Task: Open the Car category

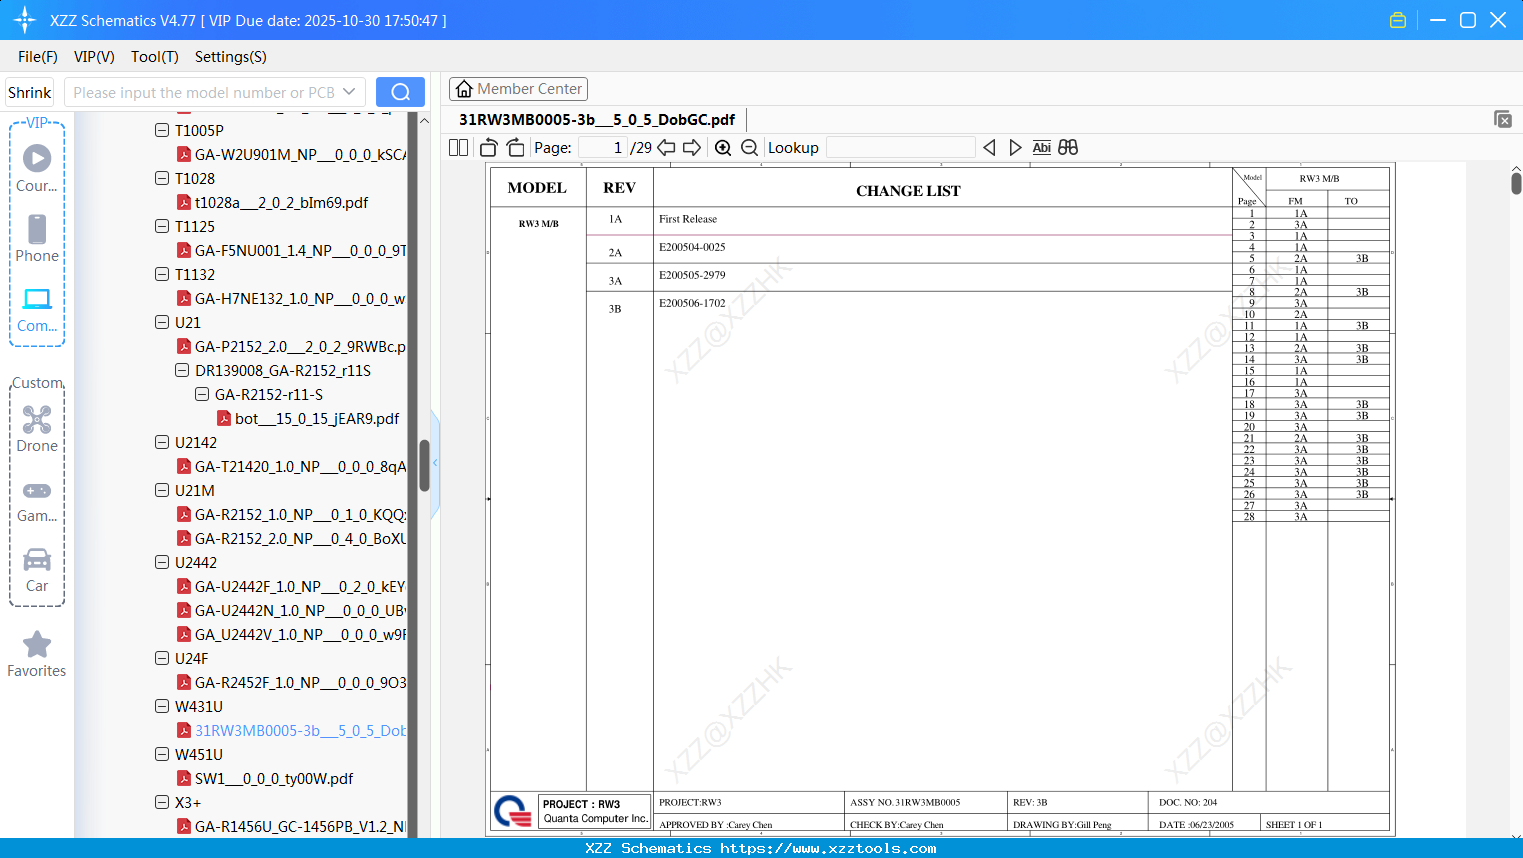Action: [x=37, y=569]
